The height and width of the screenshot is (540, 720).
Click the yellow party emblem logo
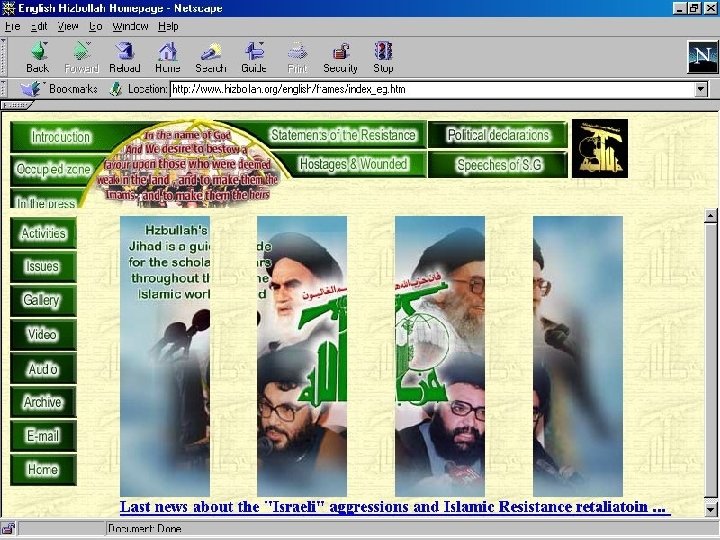coord(600,148)
